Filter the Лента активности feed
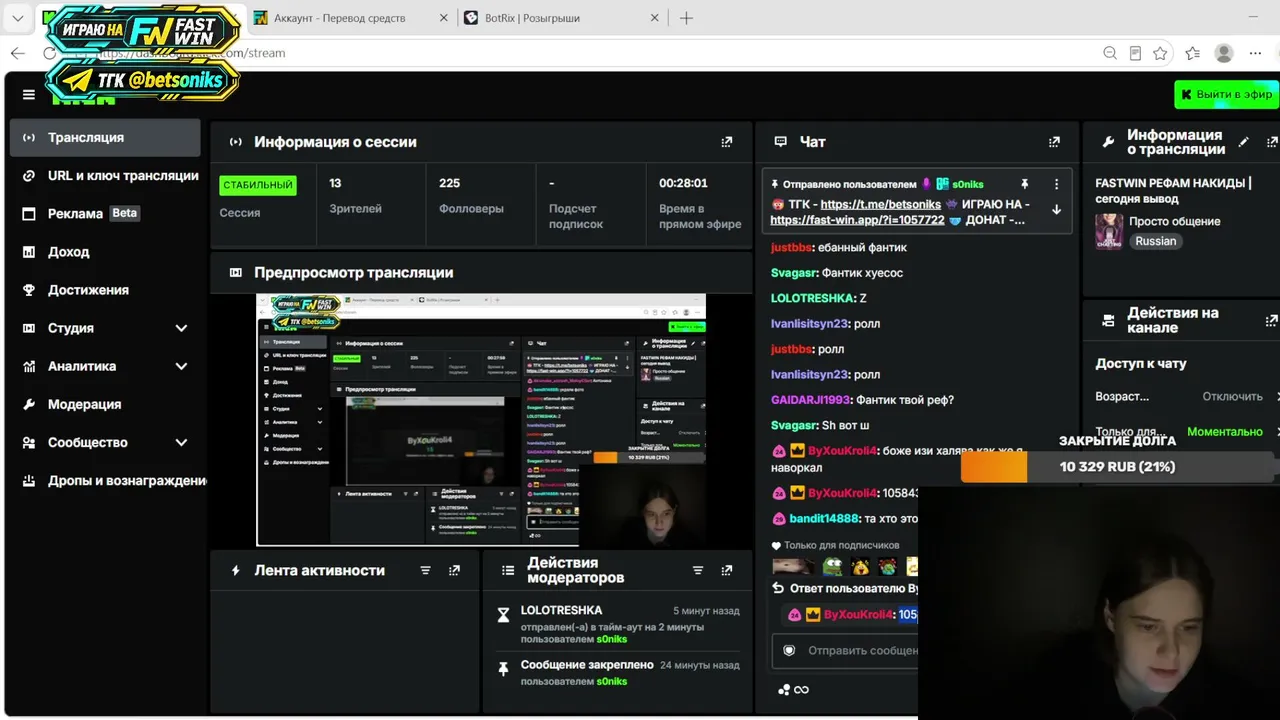Viewport: 1280px width, 720px height. 425,570
